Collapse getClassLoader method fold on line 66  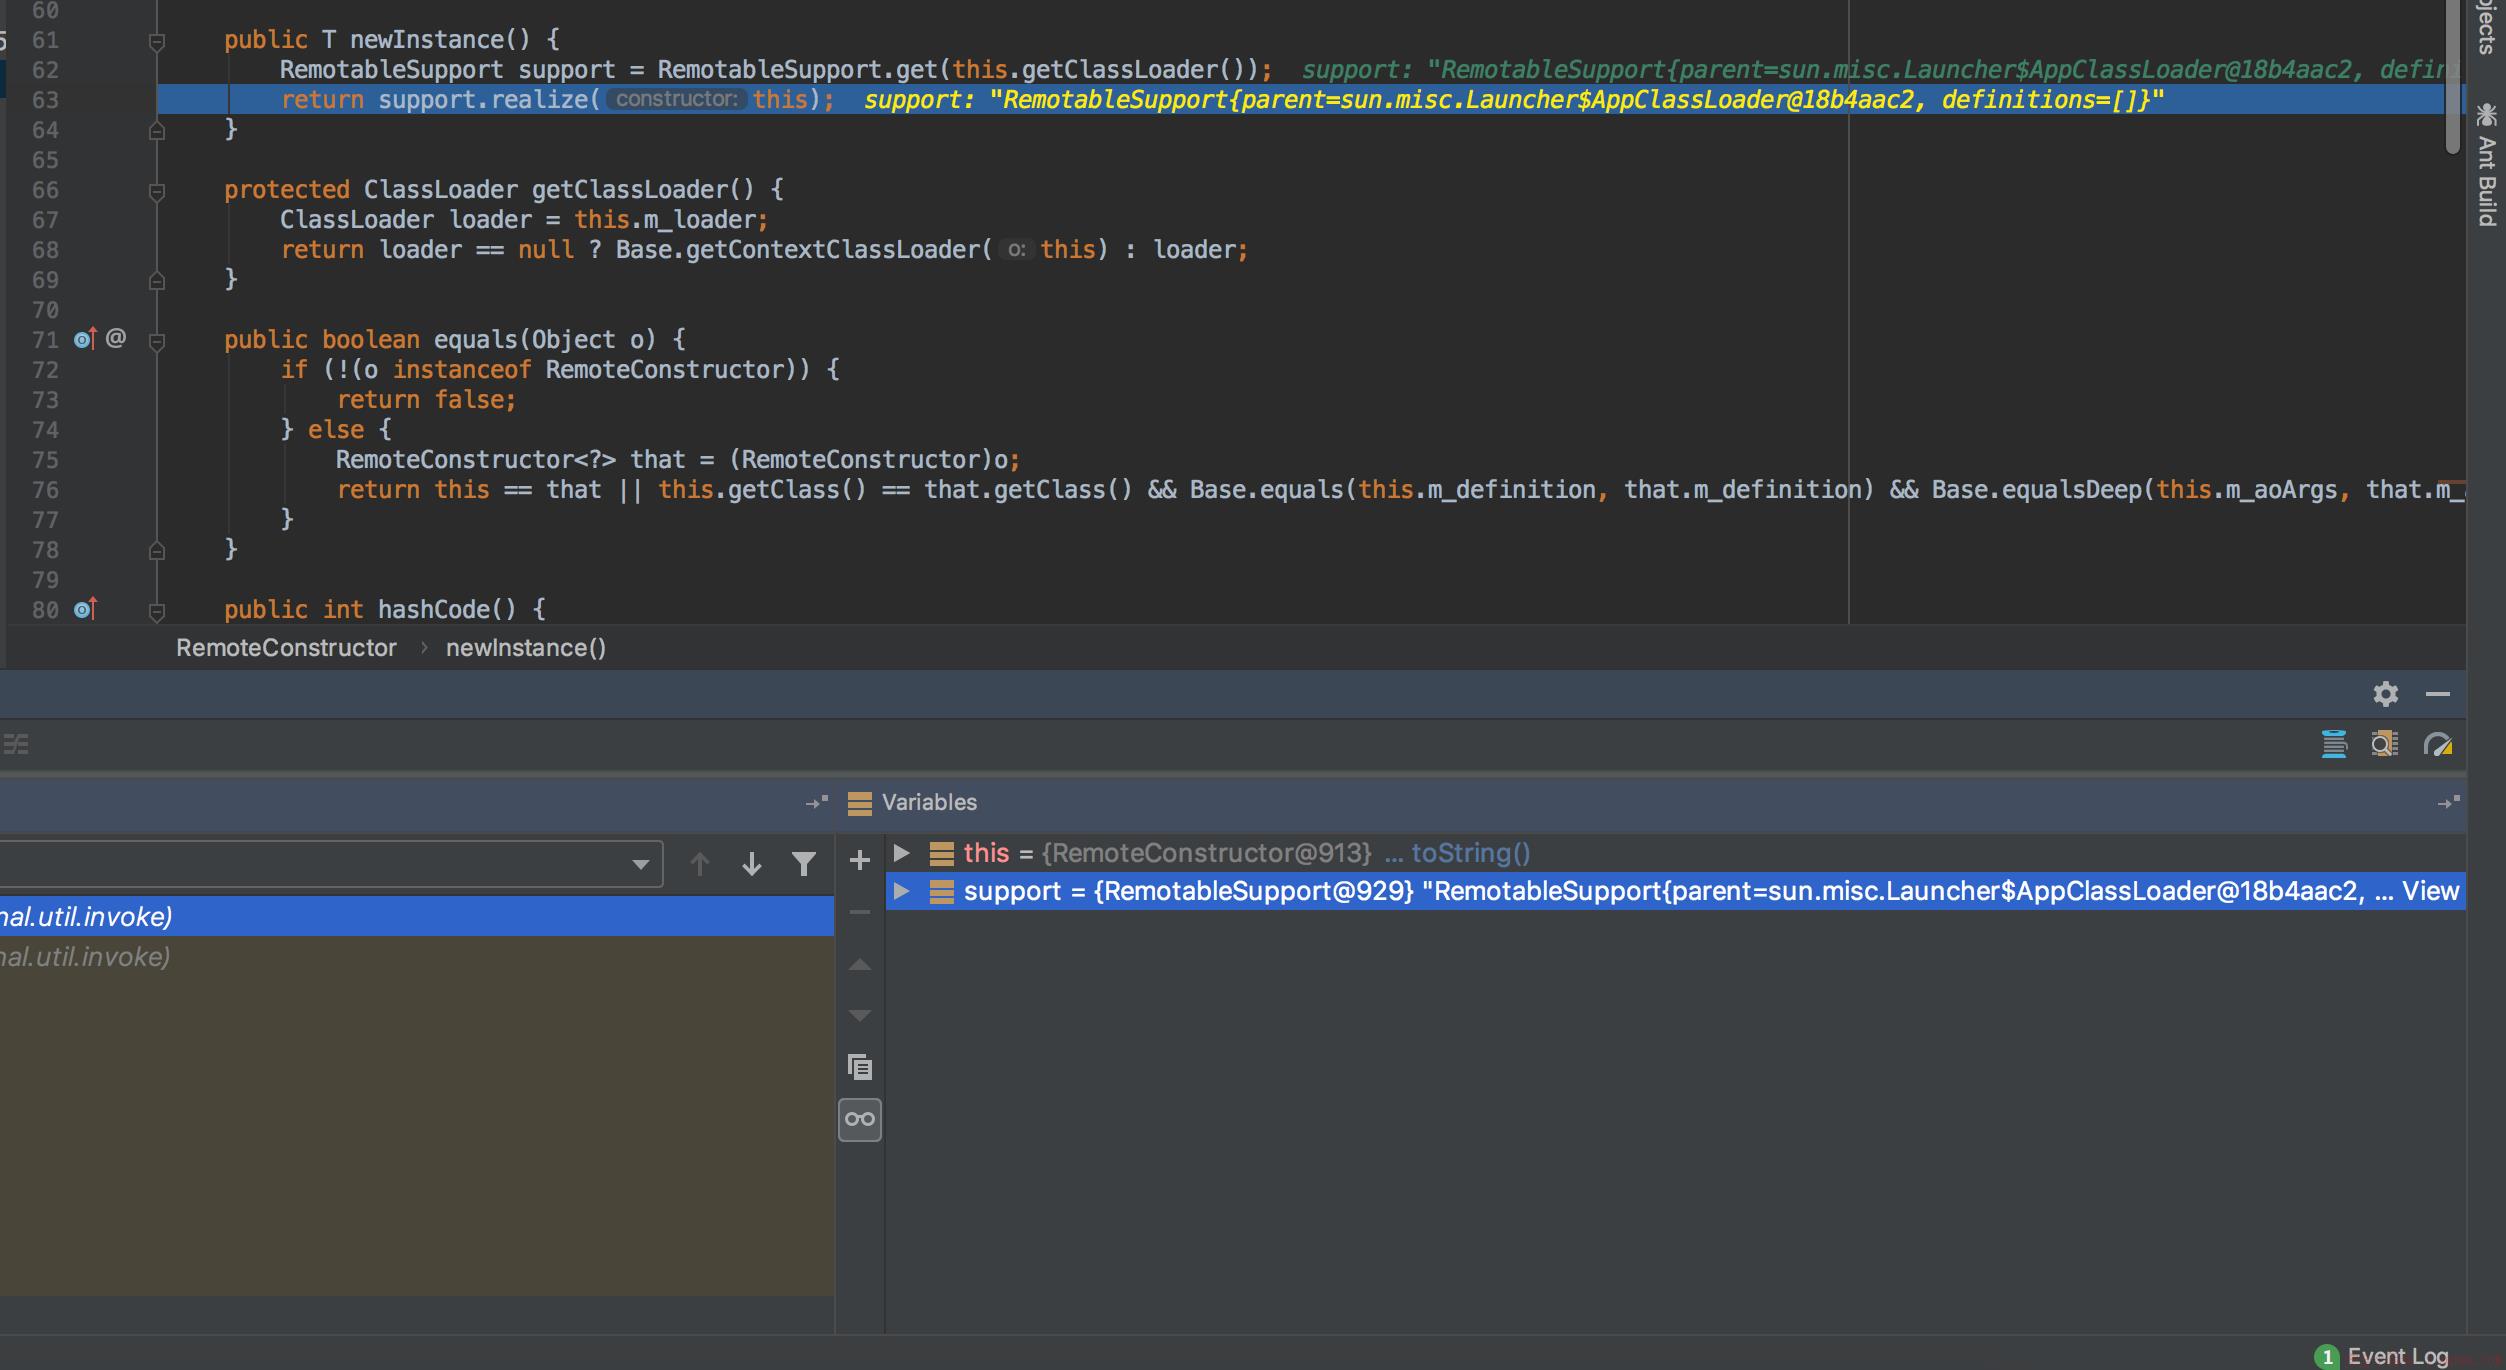click(157, 191)
